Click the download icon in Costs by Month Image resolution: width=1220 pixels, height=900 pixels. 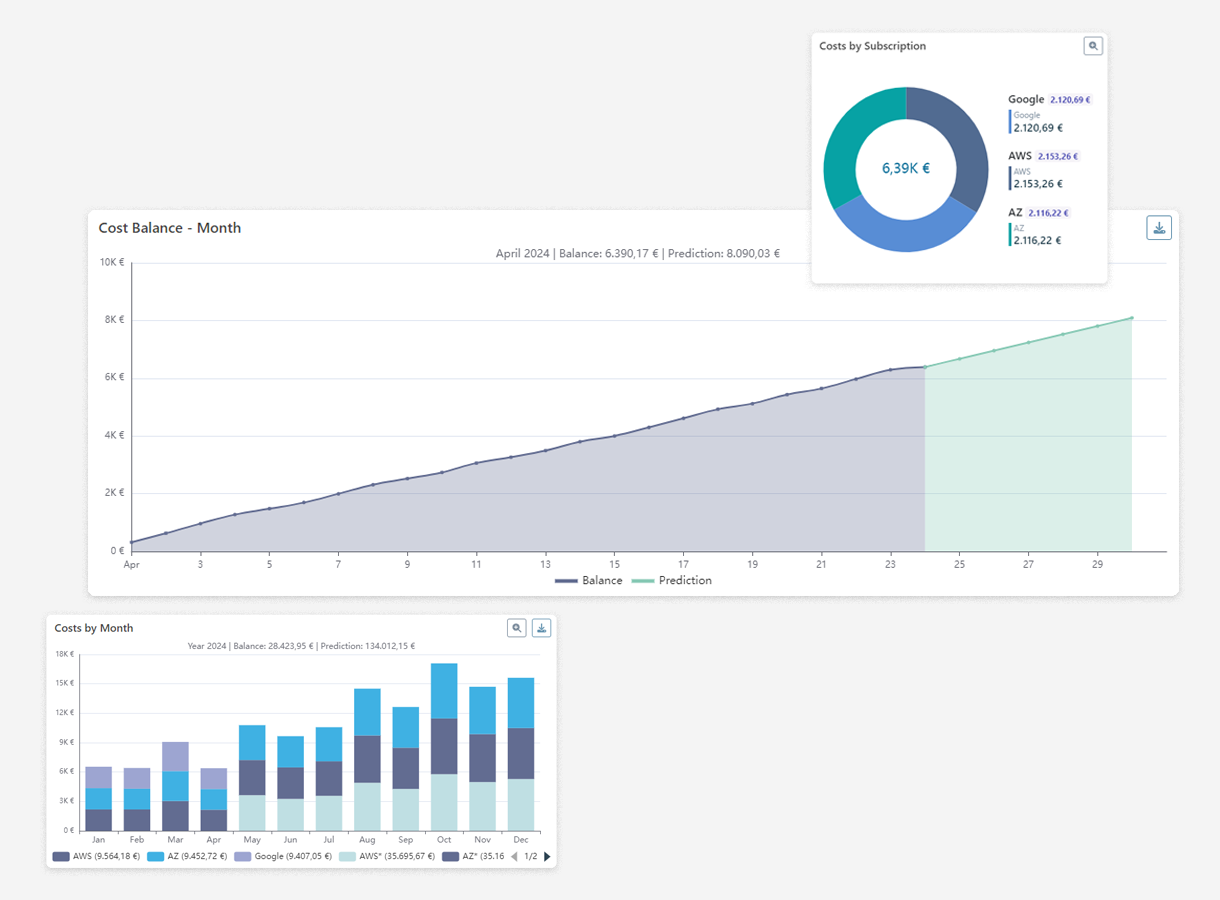[x=541, y=628]
